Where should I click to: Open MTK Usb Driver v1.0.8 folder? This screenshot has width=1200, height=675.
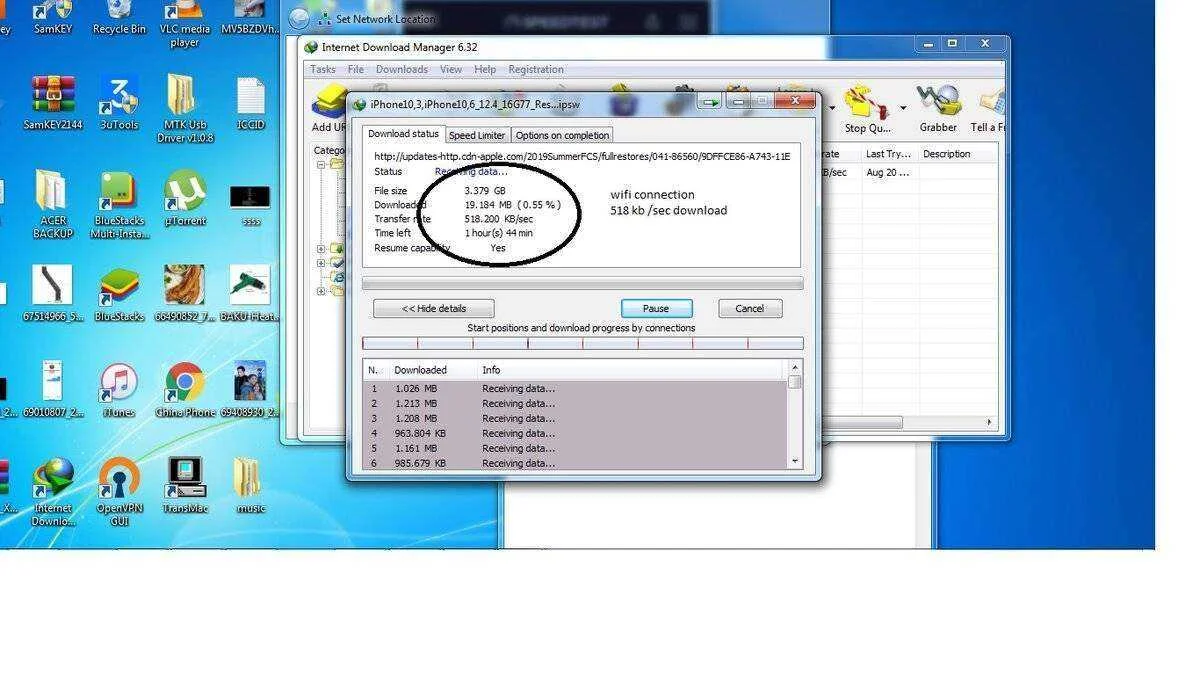pyautogui.click(x=185, y=109)
